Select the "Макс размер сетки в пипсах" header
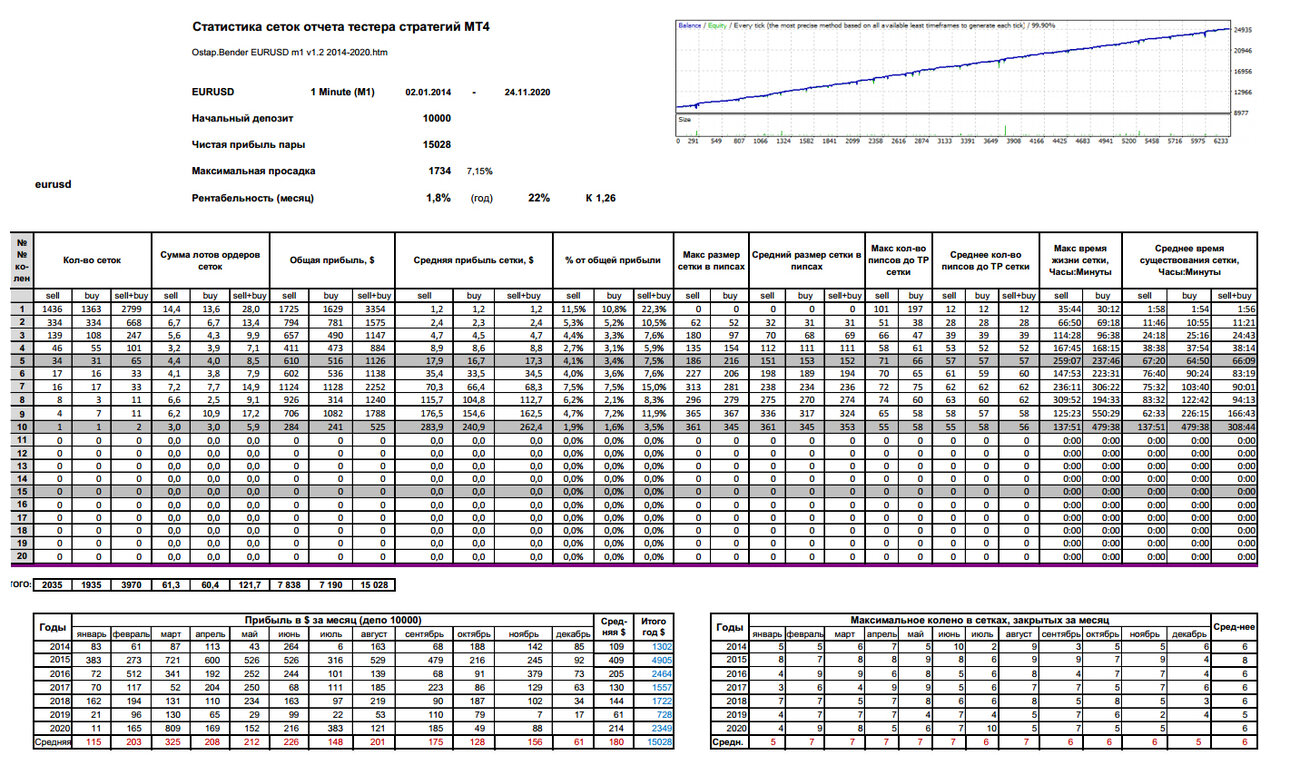Image resolution: width=1290 pixels, height=765 pixels. tap(710, 260)
